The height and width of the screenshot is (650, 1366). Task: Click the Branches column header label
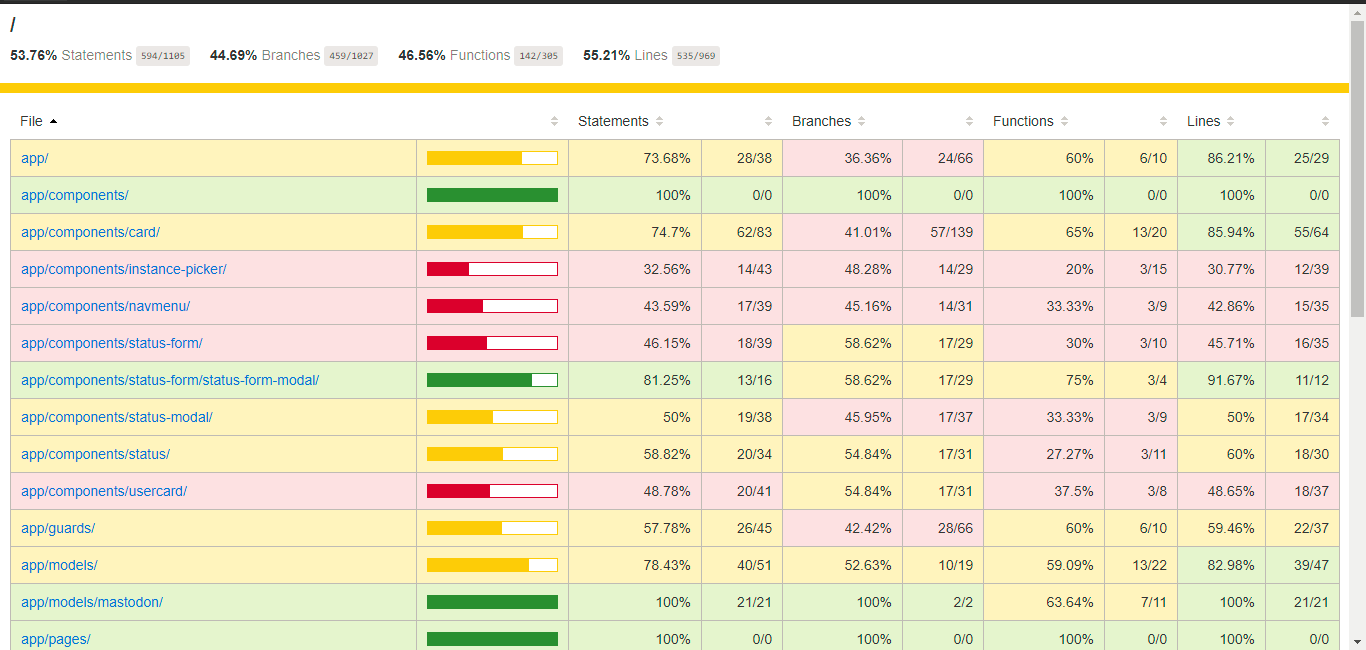[821, 121]
